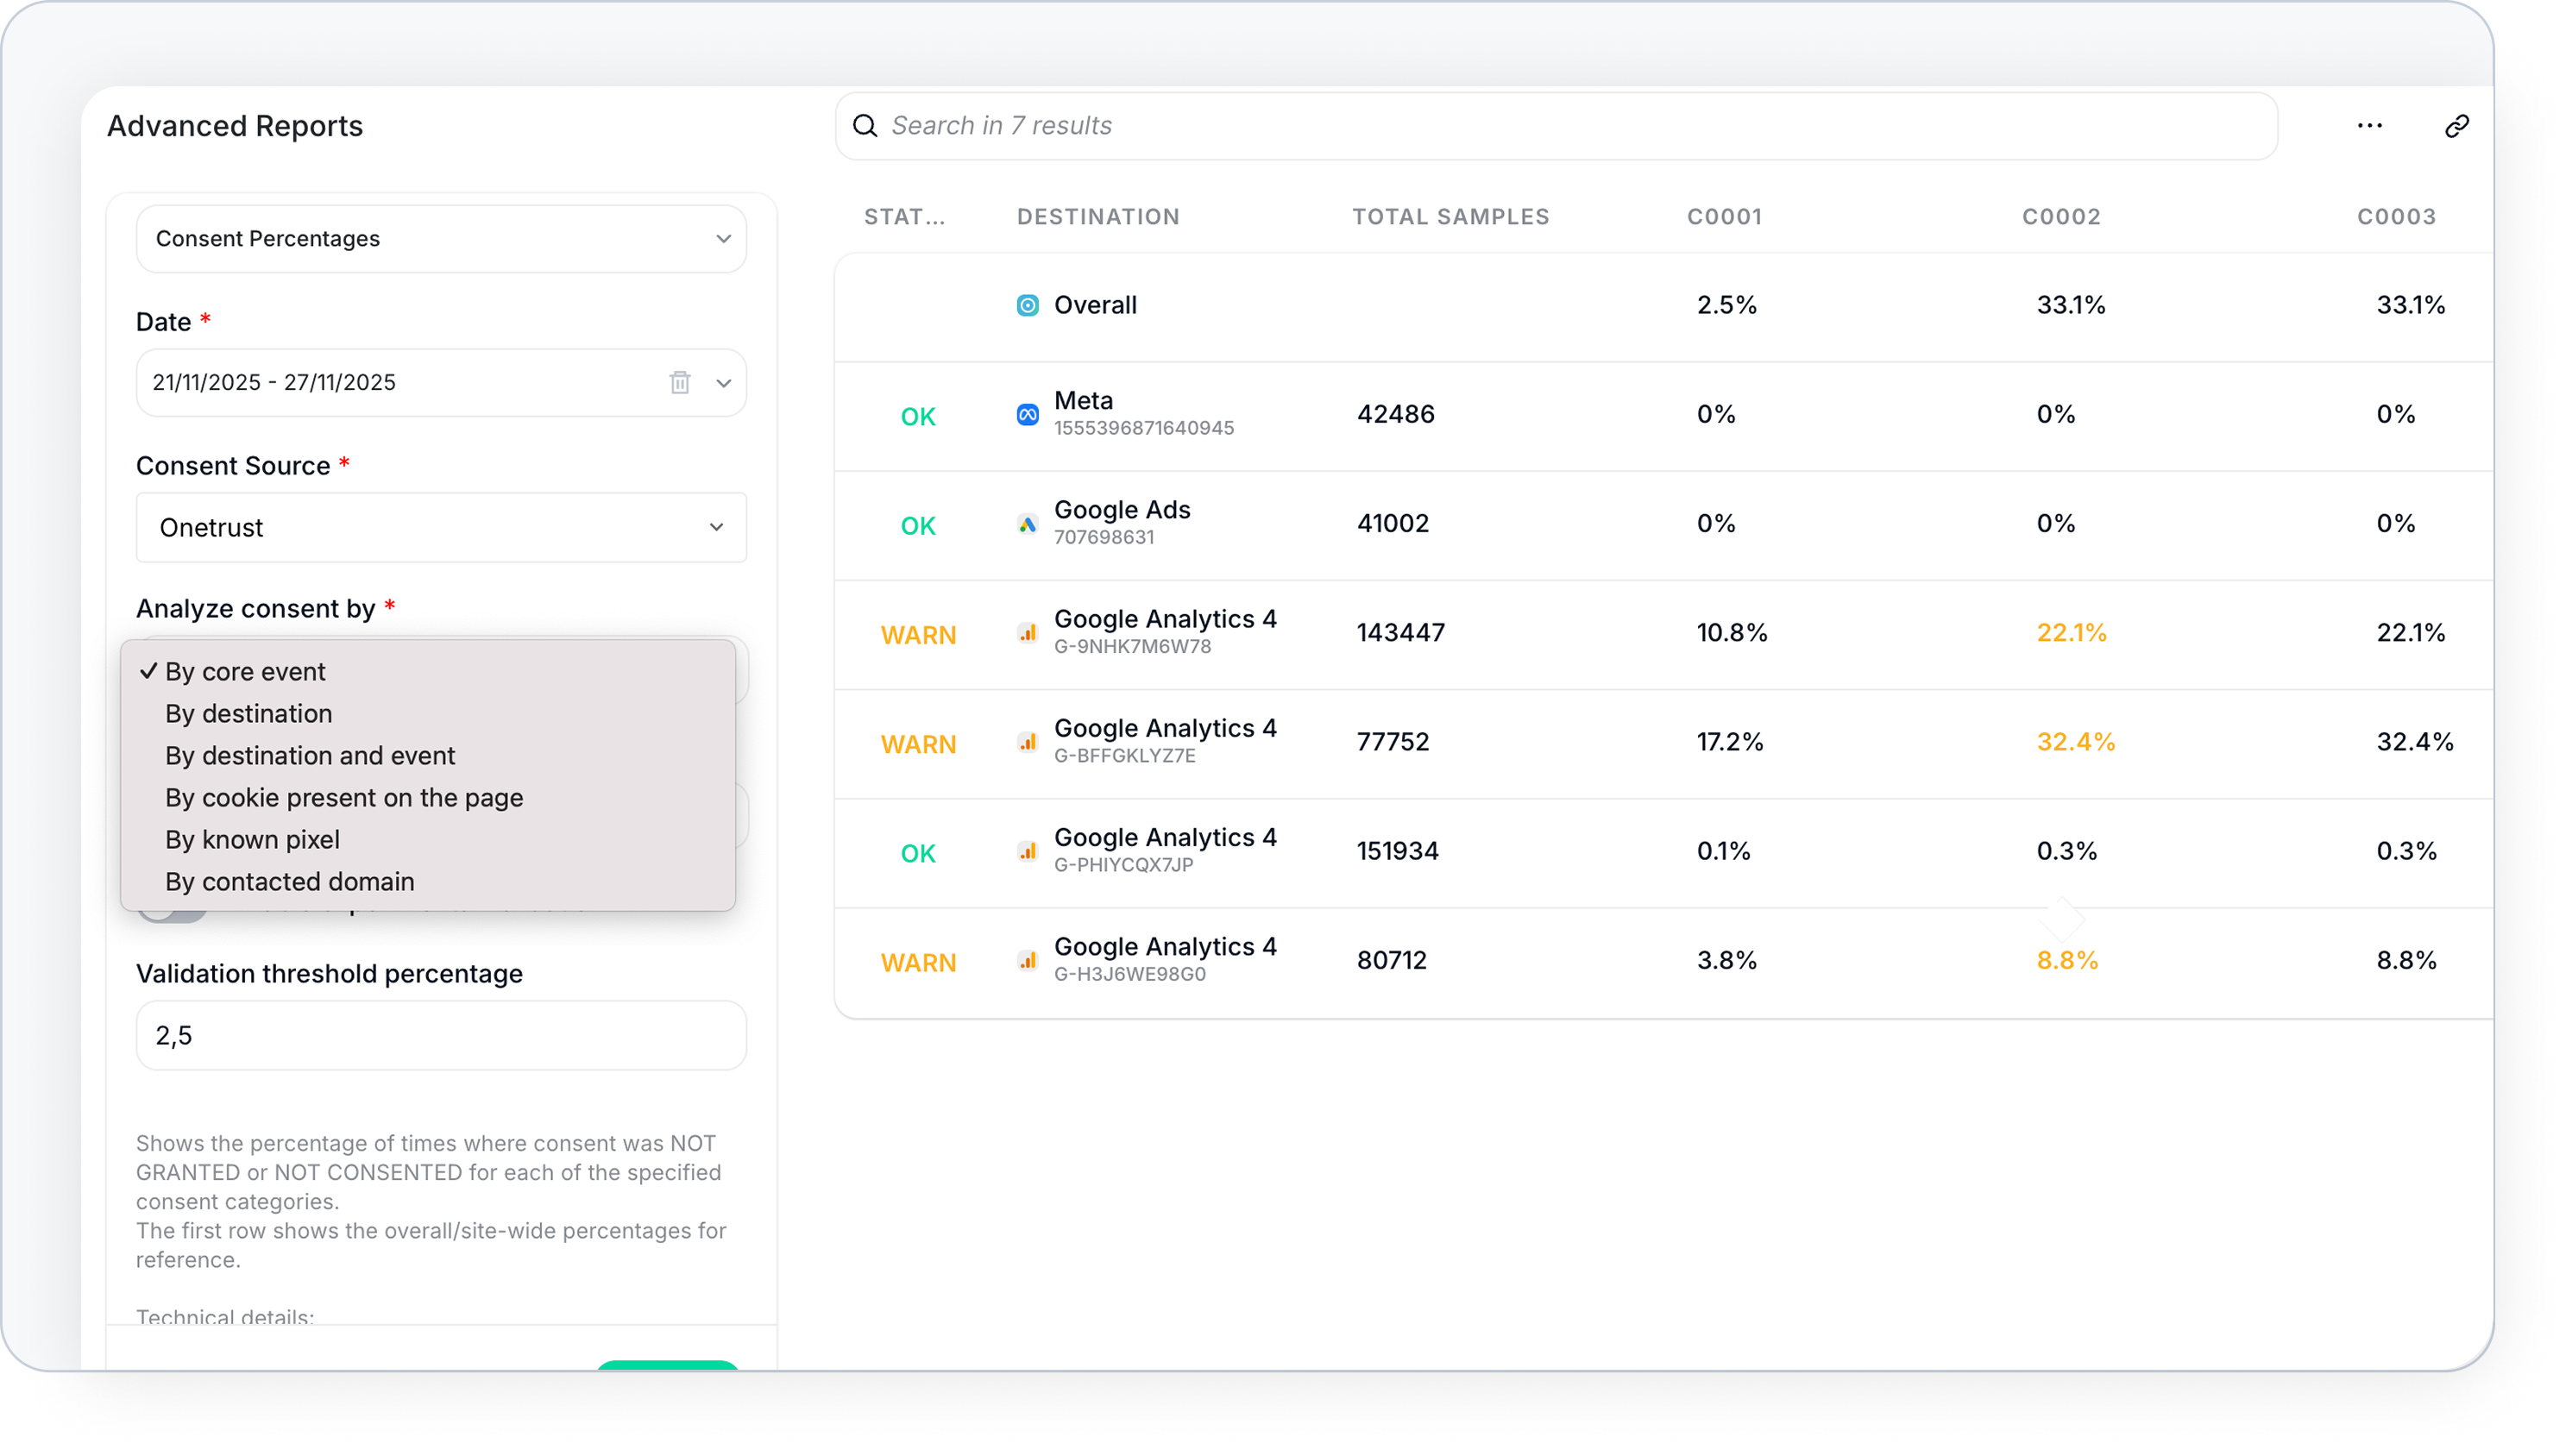Open the three-dots more options menu

click(2369, 126)
